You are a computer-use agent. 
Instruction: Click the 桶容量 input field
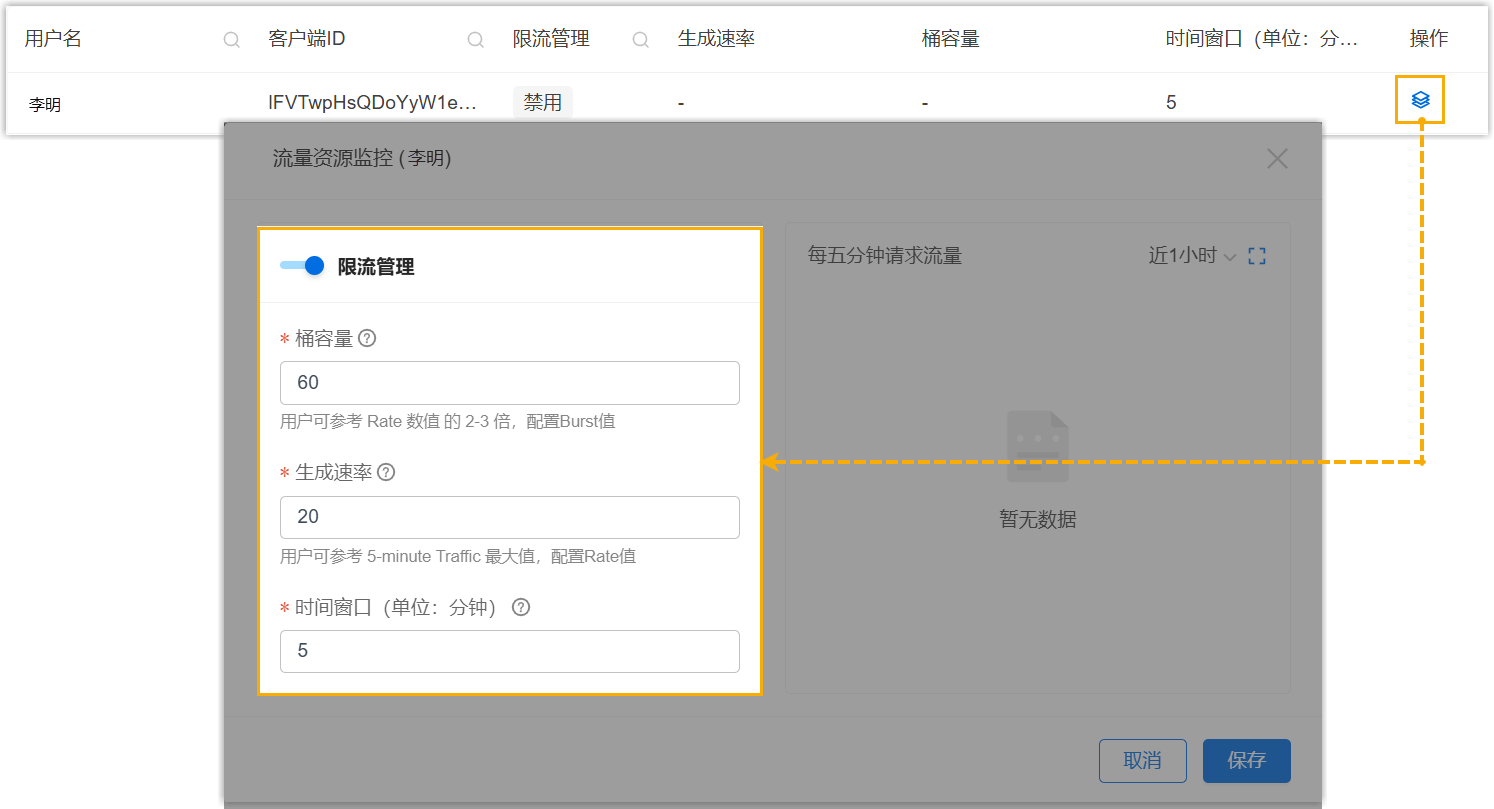[x=509, y=383]
